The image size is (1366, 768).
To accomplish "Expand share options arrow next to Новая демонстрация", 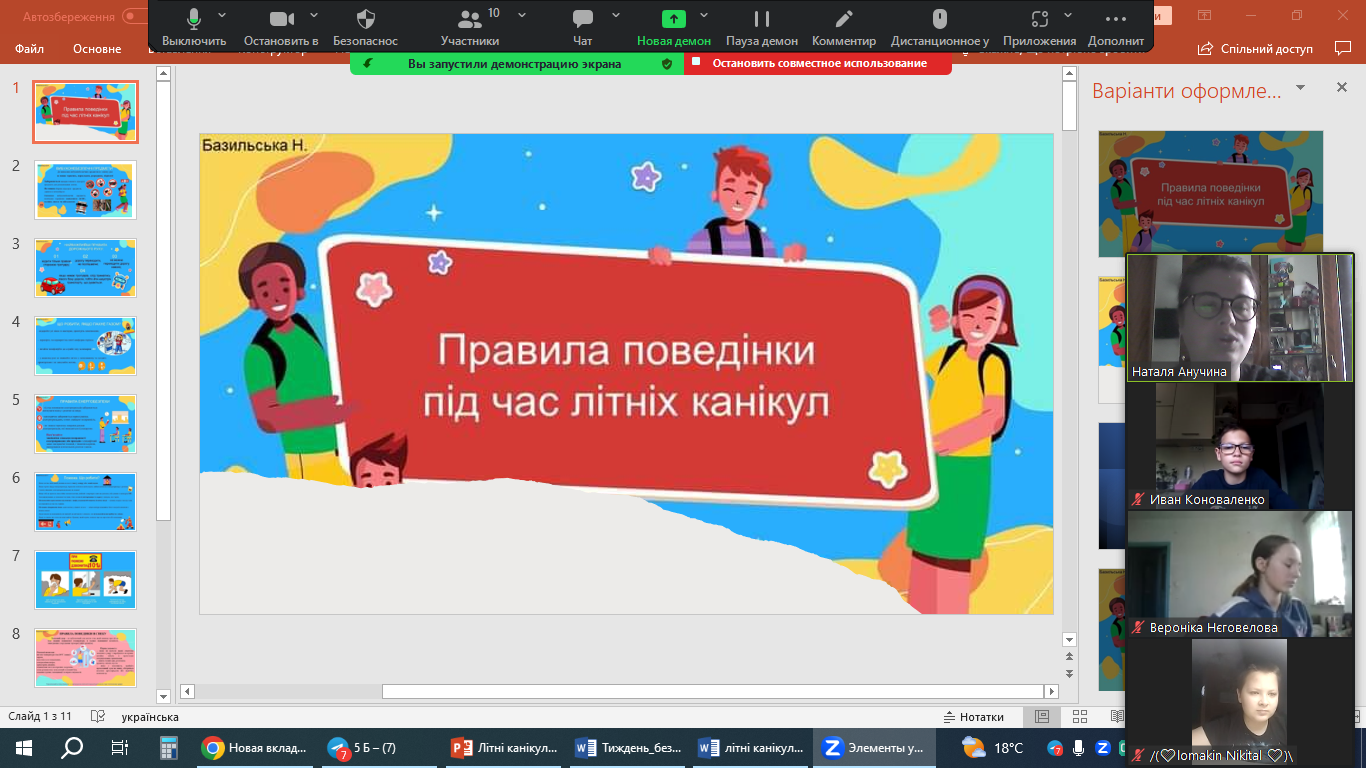I will (704, 16).
